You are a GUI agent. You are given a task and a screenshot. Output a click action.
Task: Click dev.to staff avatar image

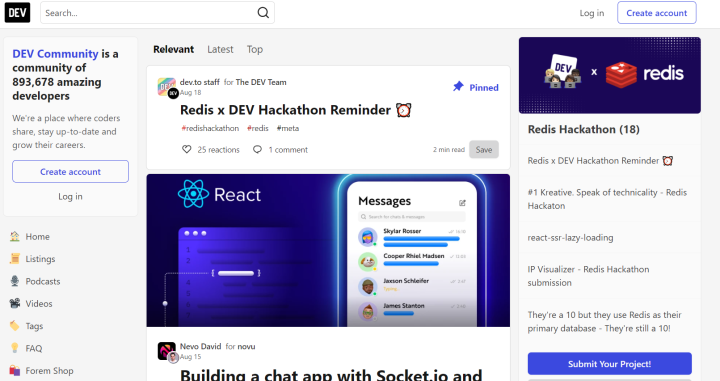coord(166,86)
